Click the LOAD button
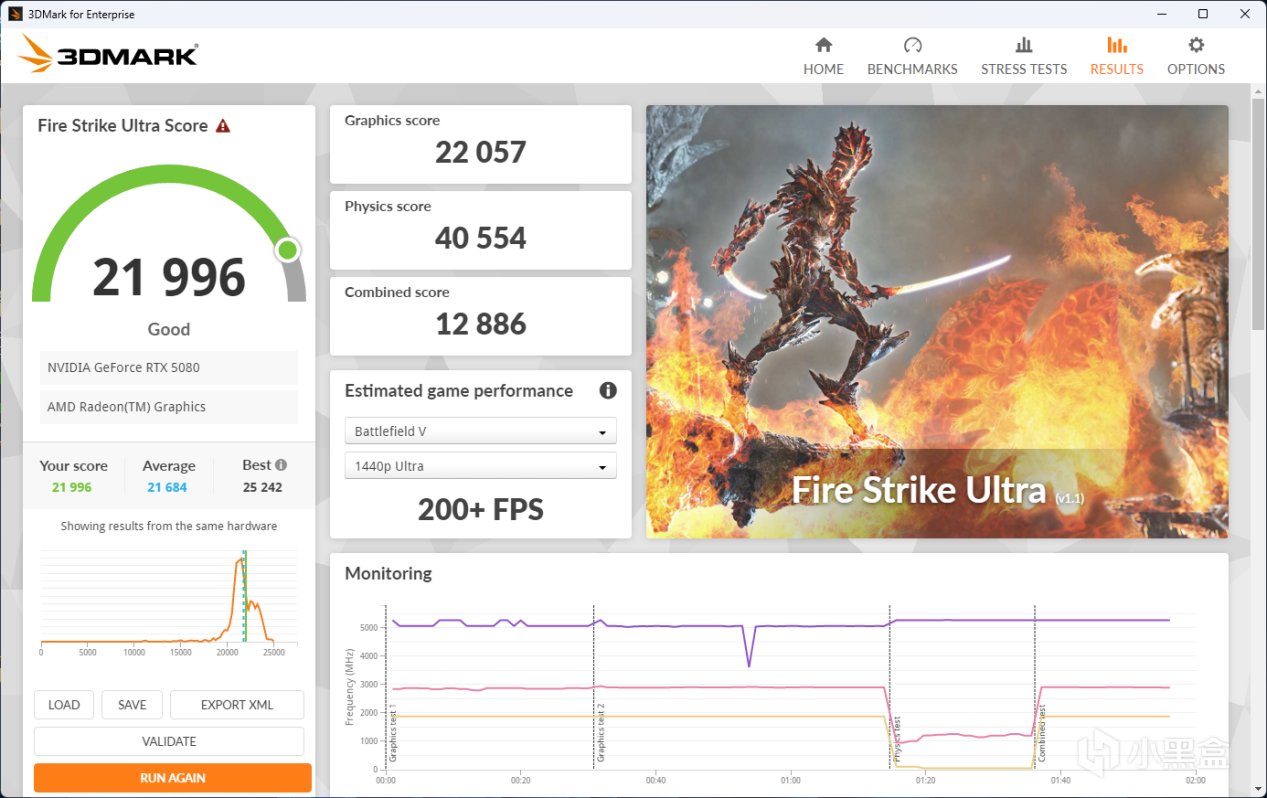This screenshot has width=1267, height=798. coord(64,705)
